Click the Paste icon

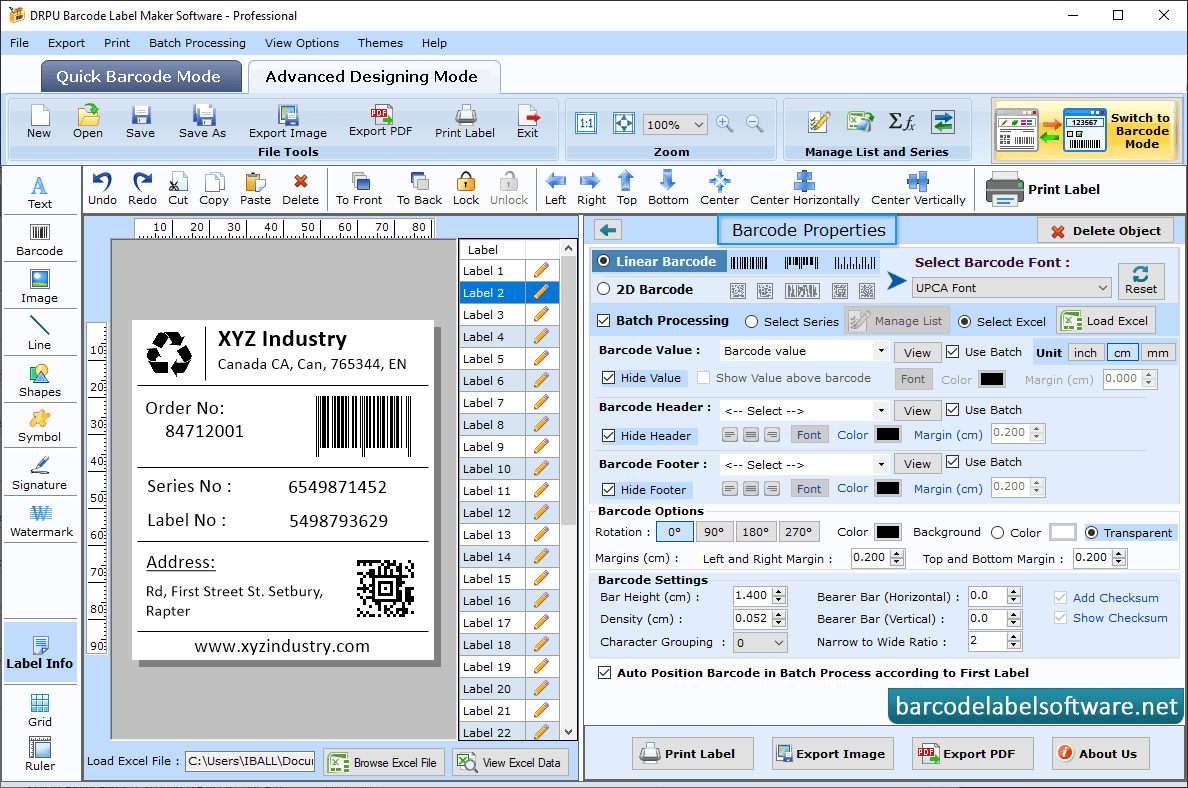click(x=255, y=189)
